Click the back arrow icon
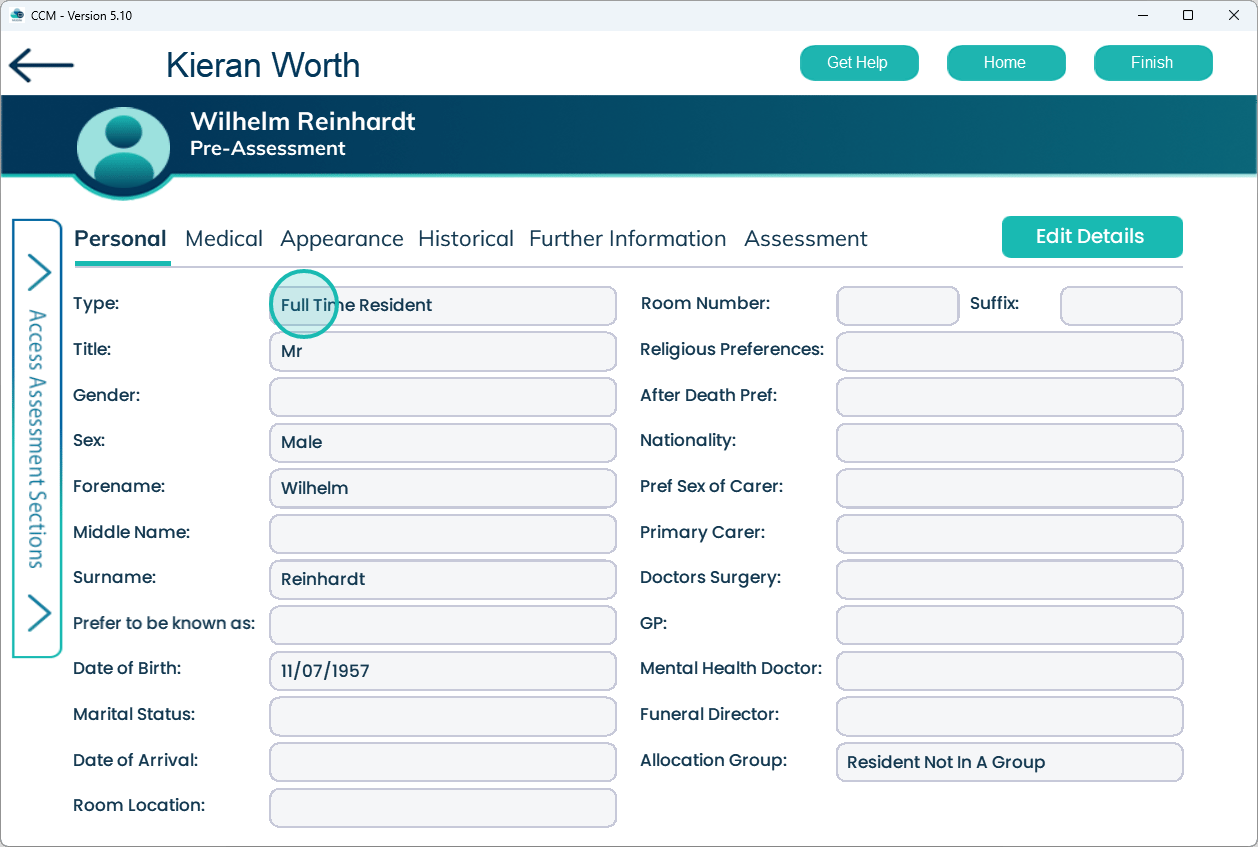 point(41,65)
